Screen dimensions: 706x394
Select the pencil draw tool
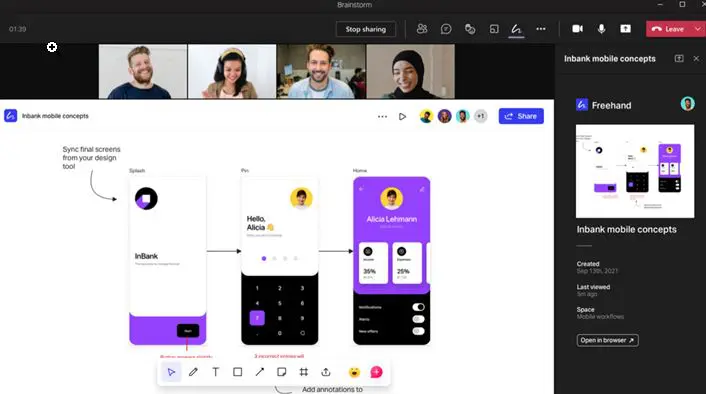pyautogui.click(x=193, y=372)
